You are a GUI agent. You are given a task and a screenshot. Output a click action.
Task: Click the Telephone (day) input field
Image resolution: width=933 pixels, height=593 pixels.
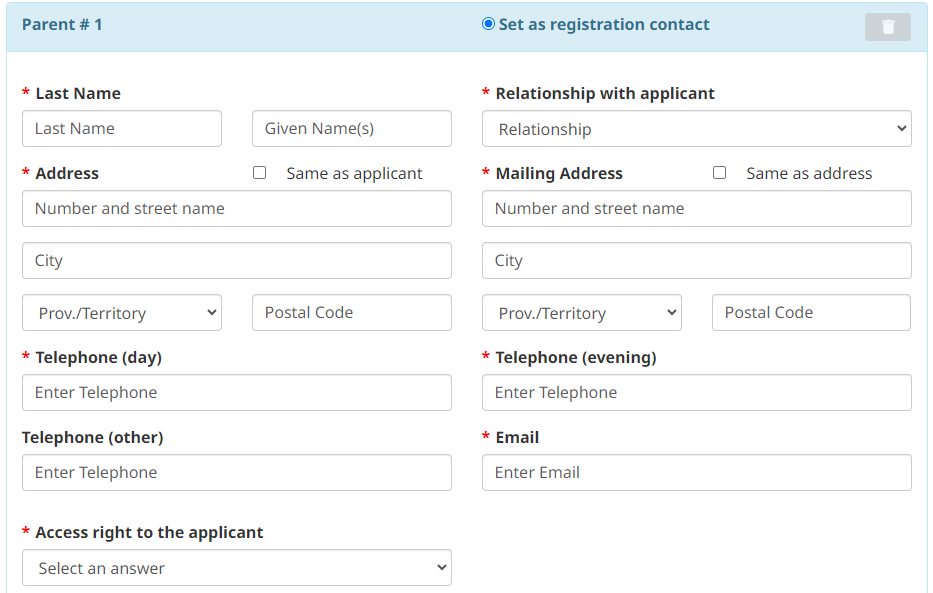pos(237,393)
